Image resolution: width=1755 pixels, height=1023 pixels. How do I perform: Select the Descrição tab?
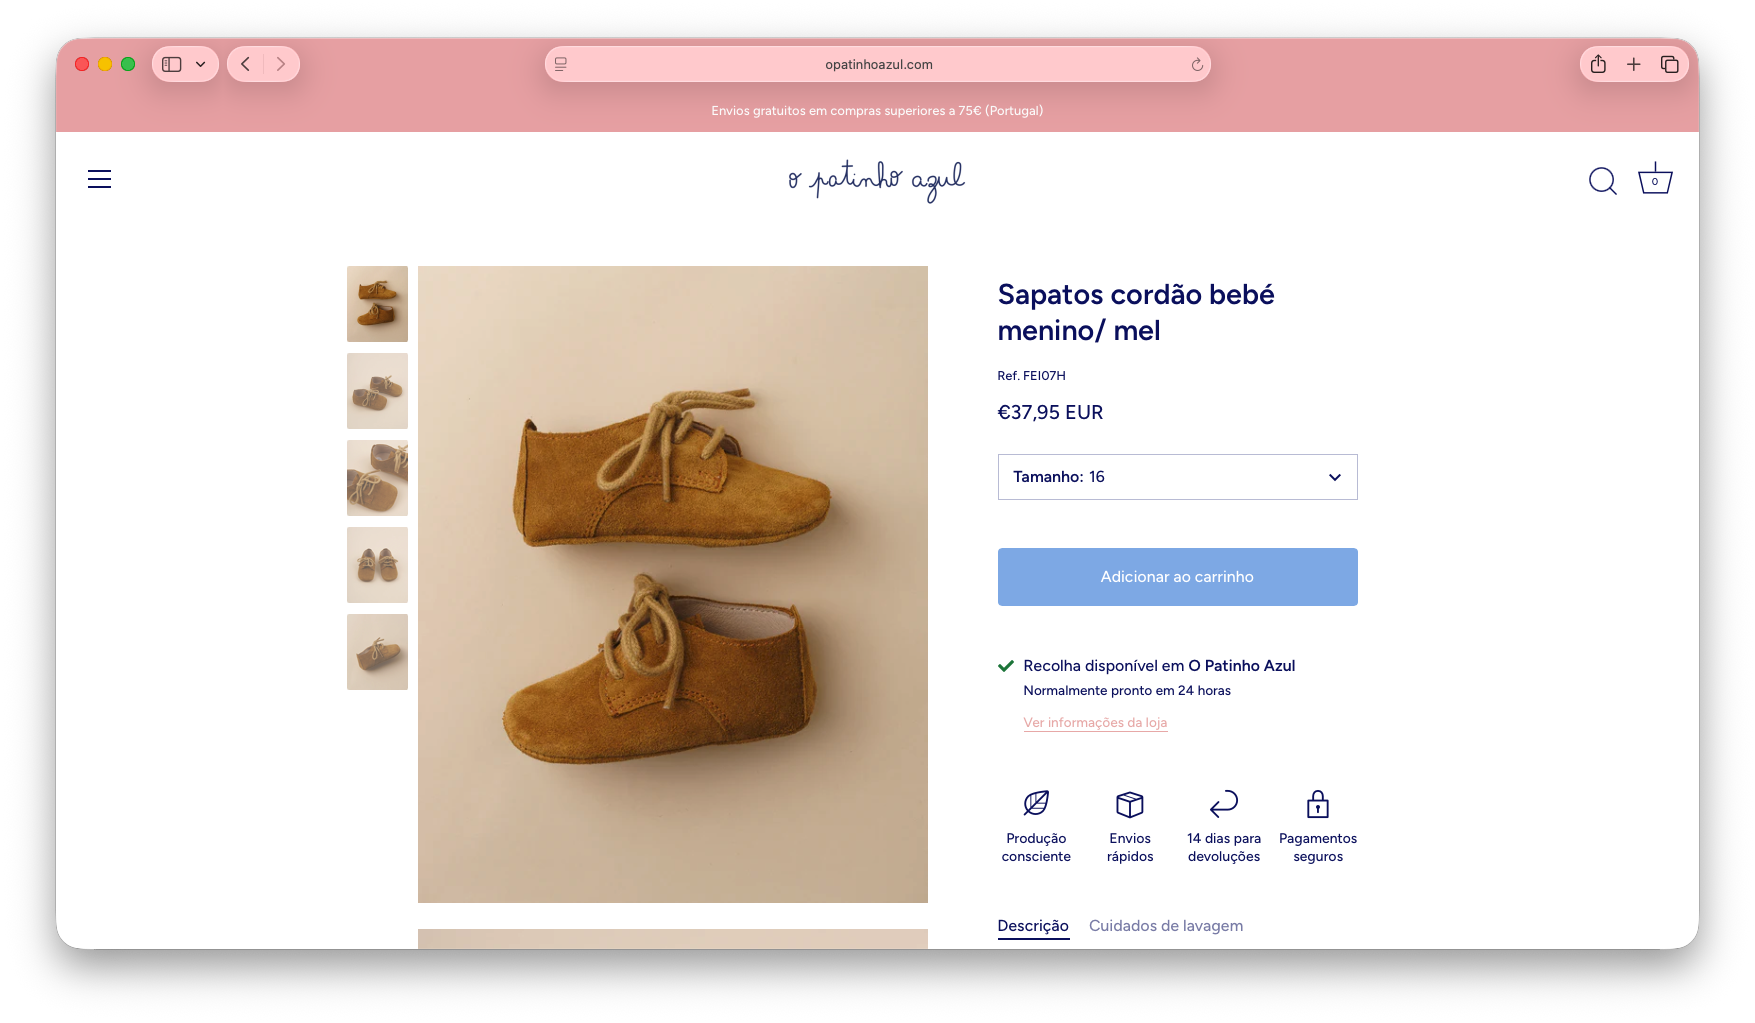(1033, 926)
